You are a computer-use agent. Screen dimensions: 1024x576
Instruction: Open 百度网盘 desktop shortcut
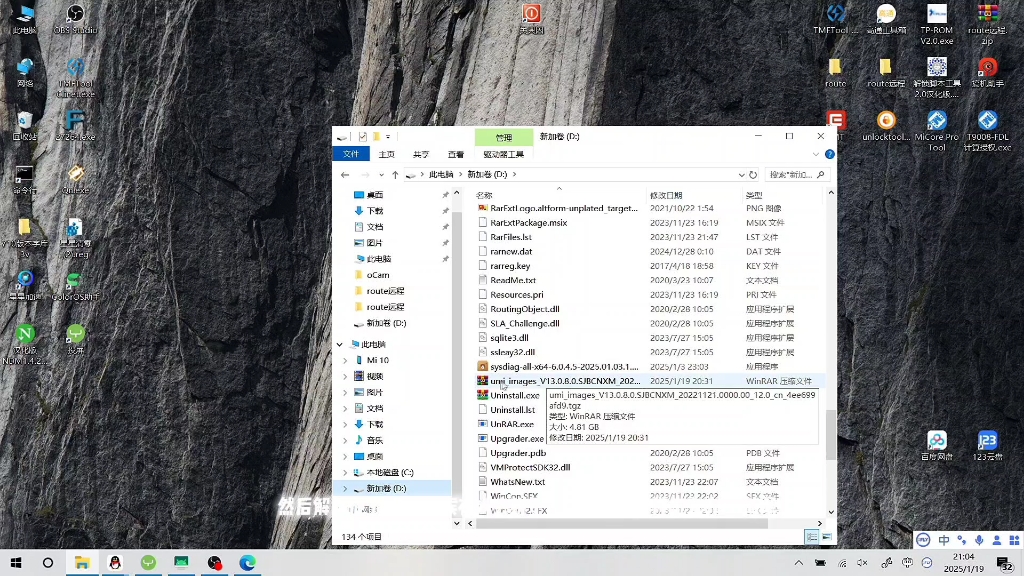click(936, 445)
